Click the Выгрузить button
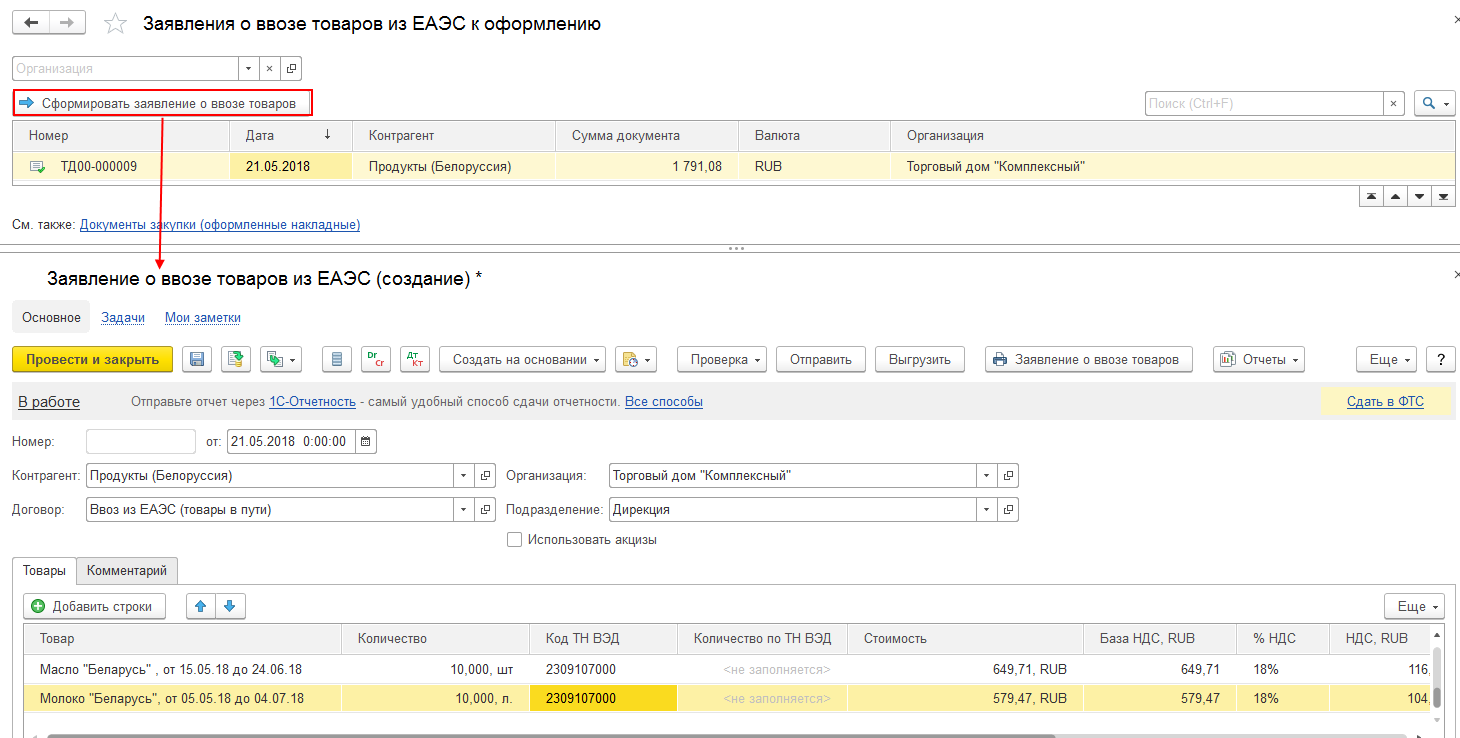Viewport: 1460px width, 738px height. (x=920, y=360)
